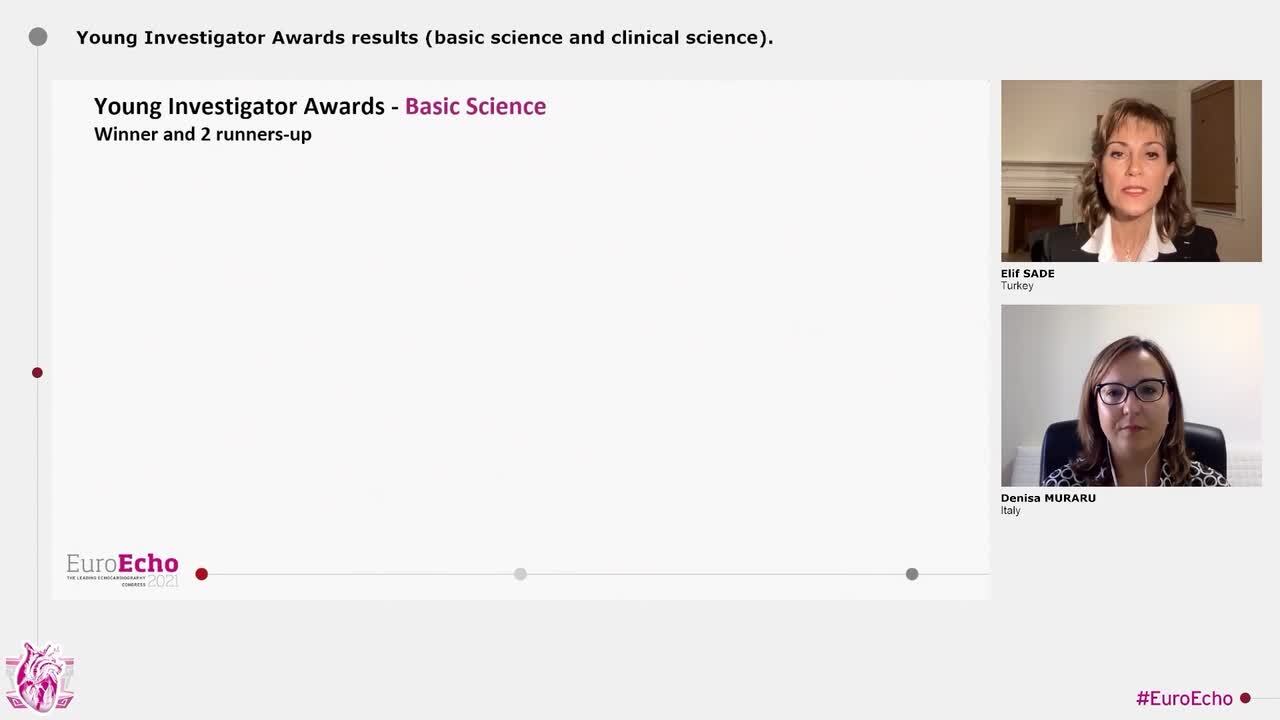Click the Elif SADE name label
This screenshot has width=1280, height=720.
(x=1028, y=273)
